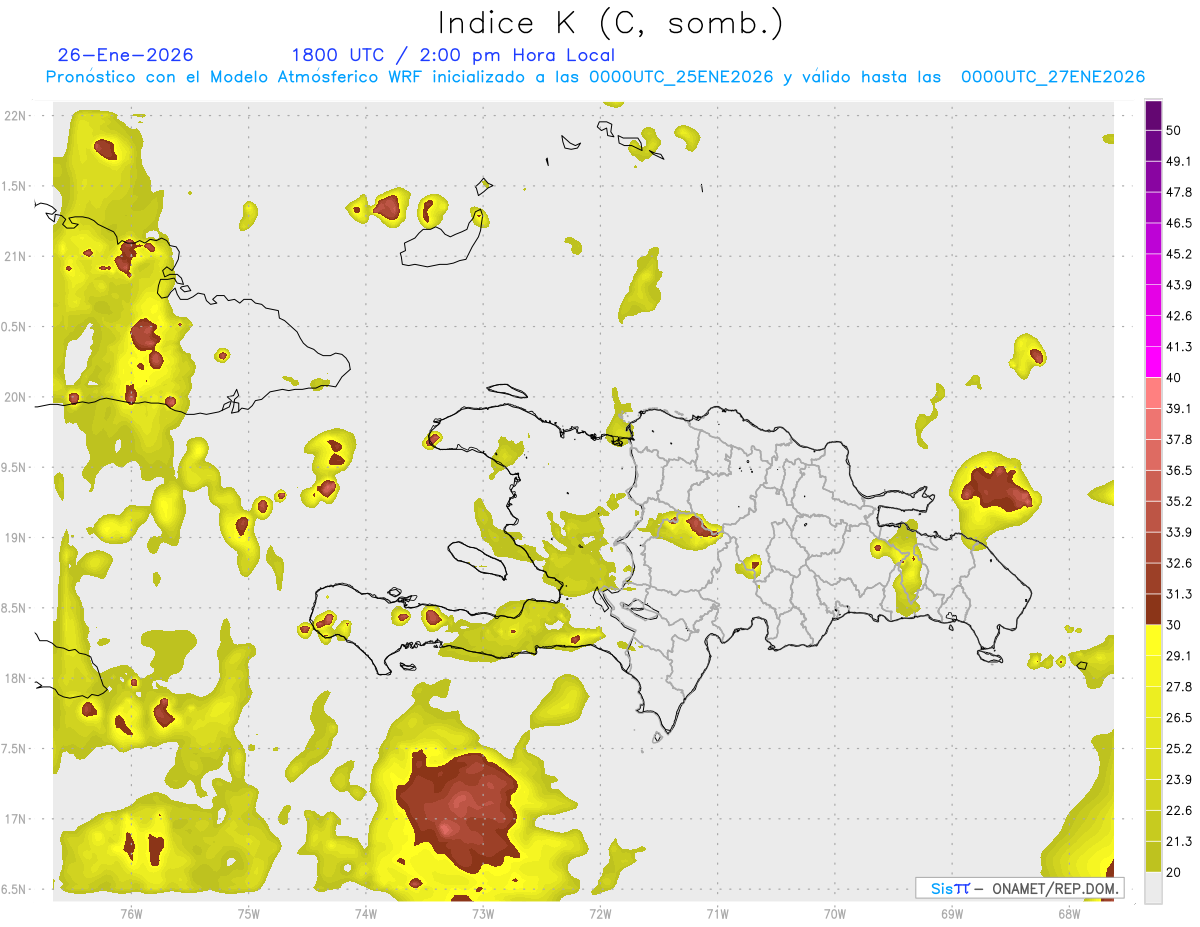Click "Pronóstico con el Modelo Atmosferico WRF" text
This screenshot has width=1200, height=927.
(234, 77)
